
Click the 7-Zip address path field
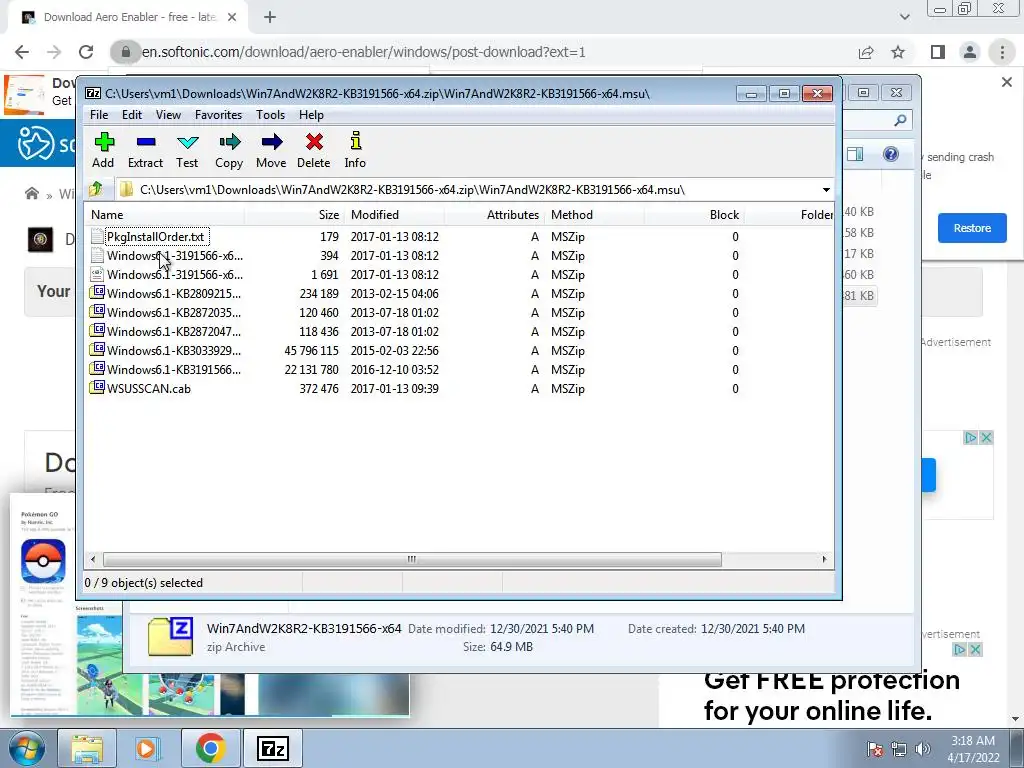coord(467,190)
